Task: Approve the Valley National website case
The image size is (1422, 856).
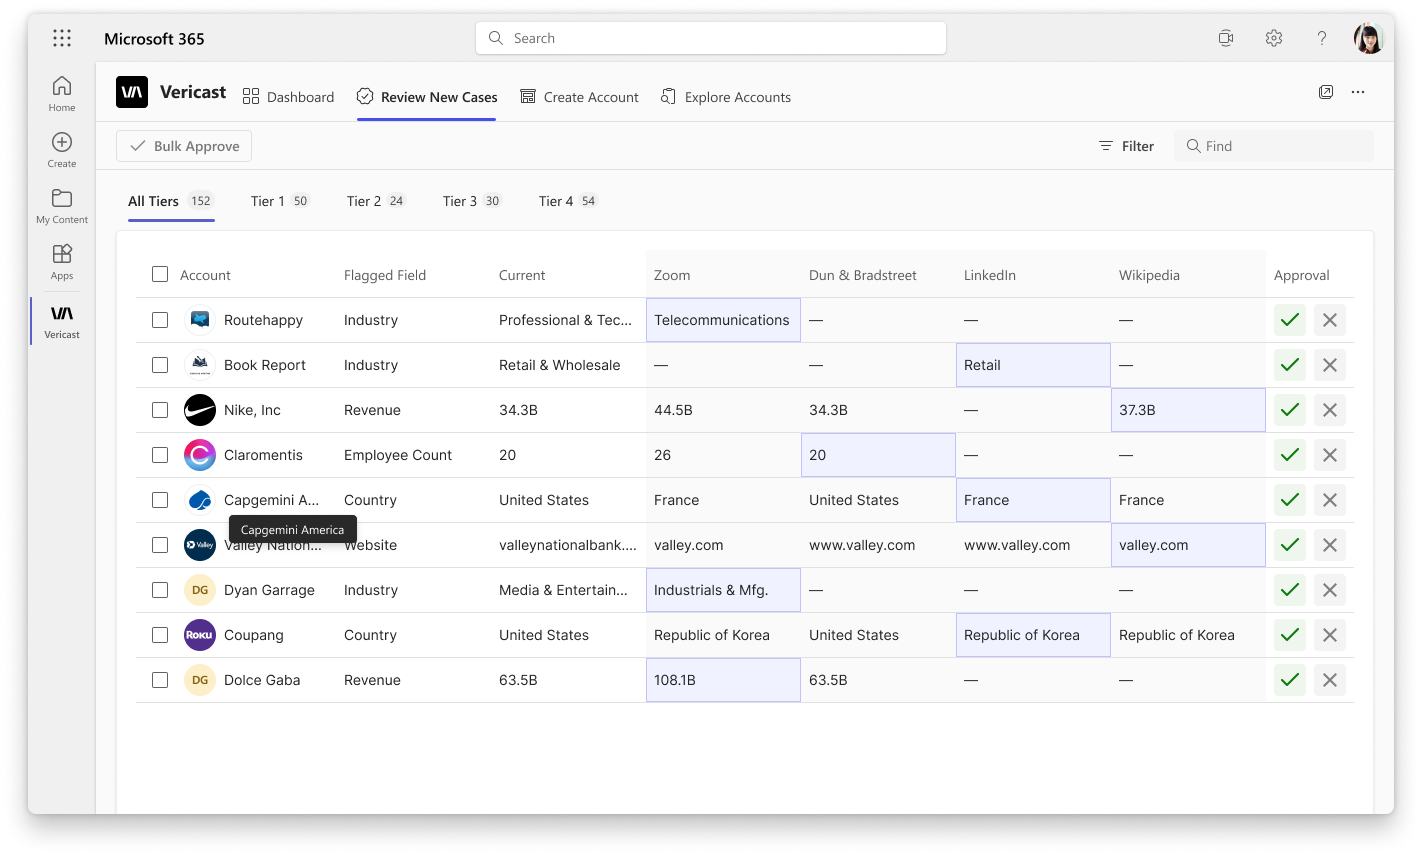Action: (x=1290, y=545)
